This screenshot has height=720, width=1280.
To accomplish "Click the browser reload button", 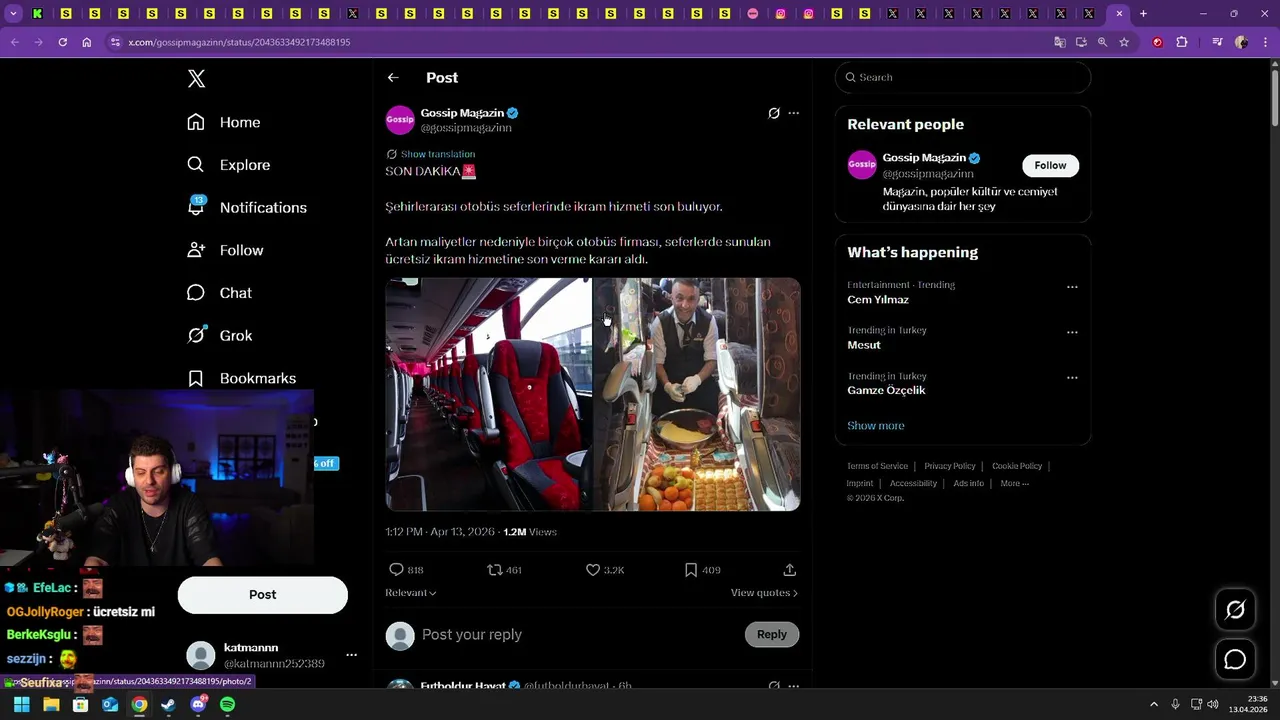I will tap(62, 42).
